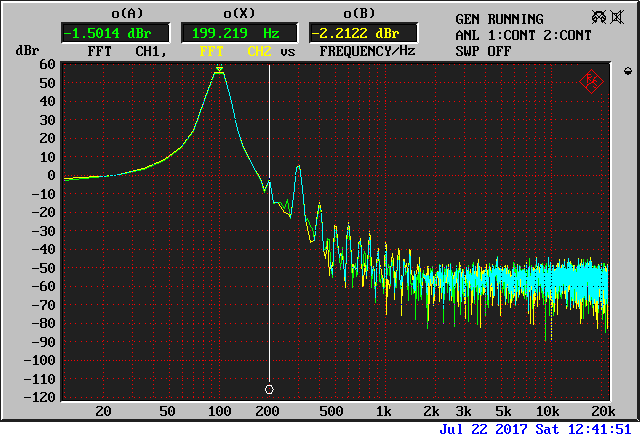This screenshot has width=640, height=436.
Task: Click the 100 Hz resonance peak on trace
Action: (x=220, y=73)
